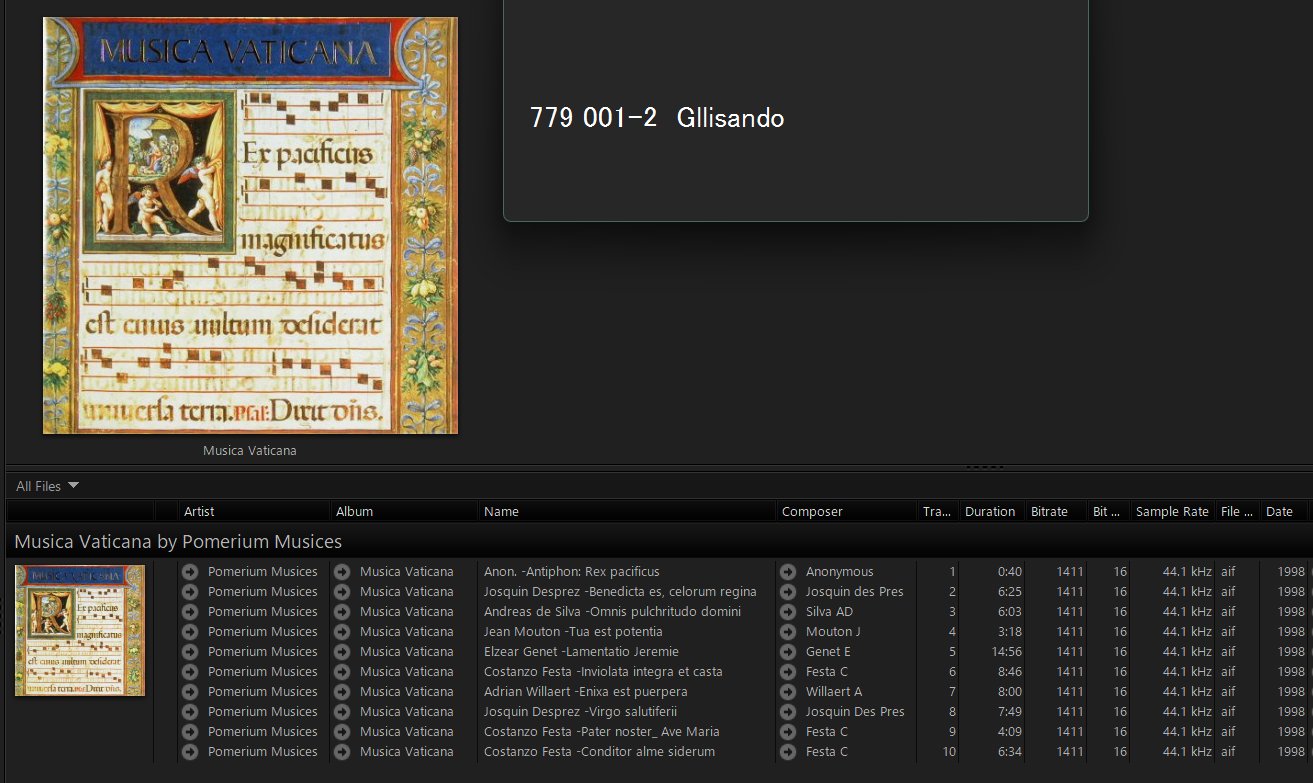Image resolution: width=1313 pixels, height=783 pixels.
Task: Click album arrow icon on Benedicta es row
Action: [x=342, y=592]
